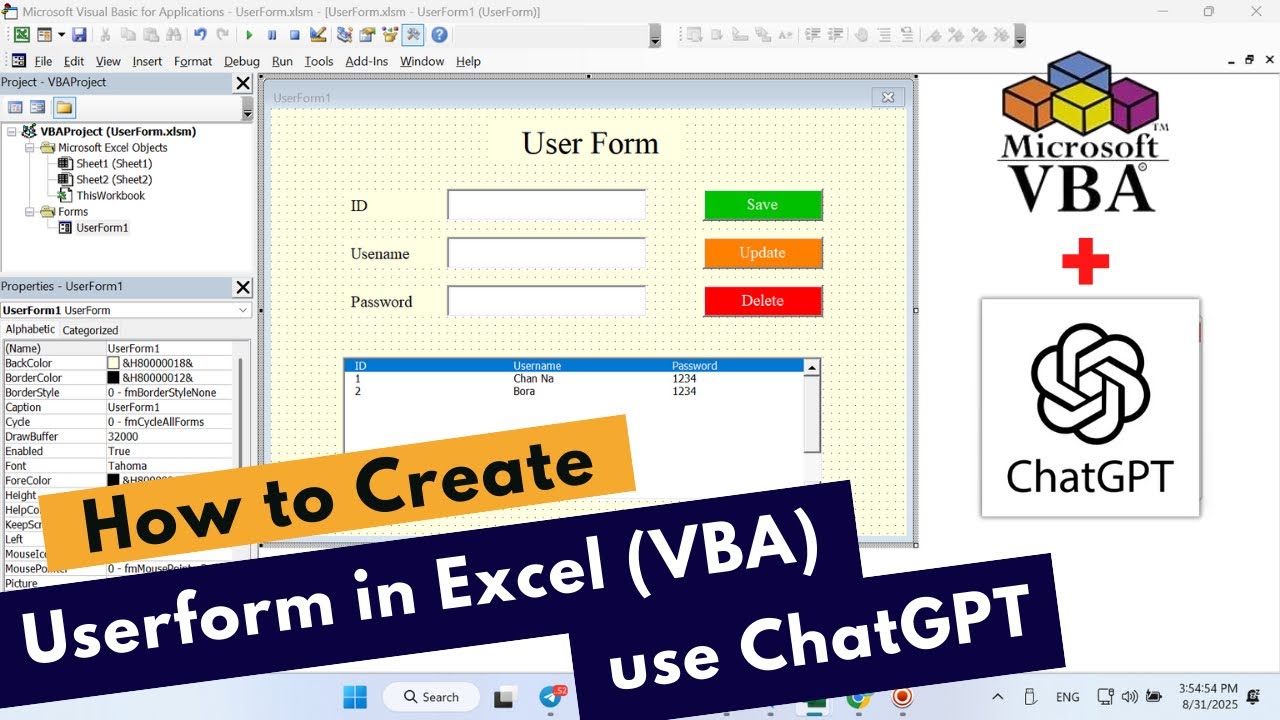Click the Copy toolbar icon
The image size is (1280, 720).
pos(128,35)
